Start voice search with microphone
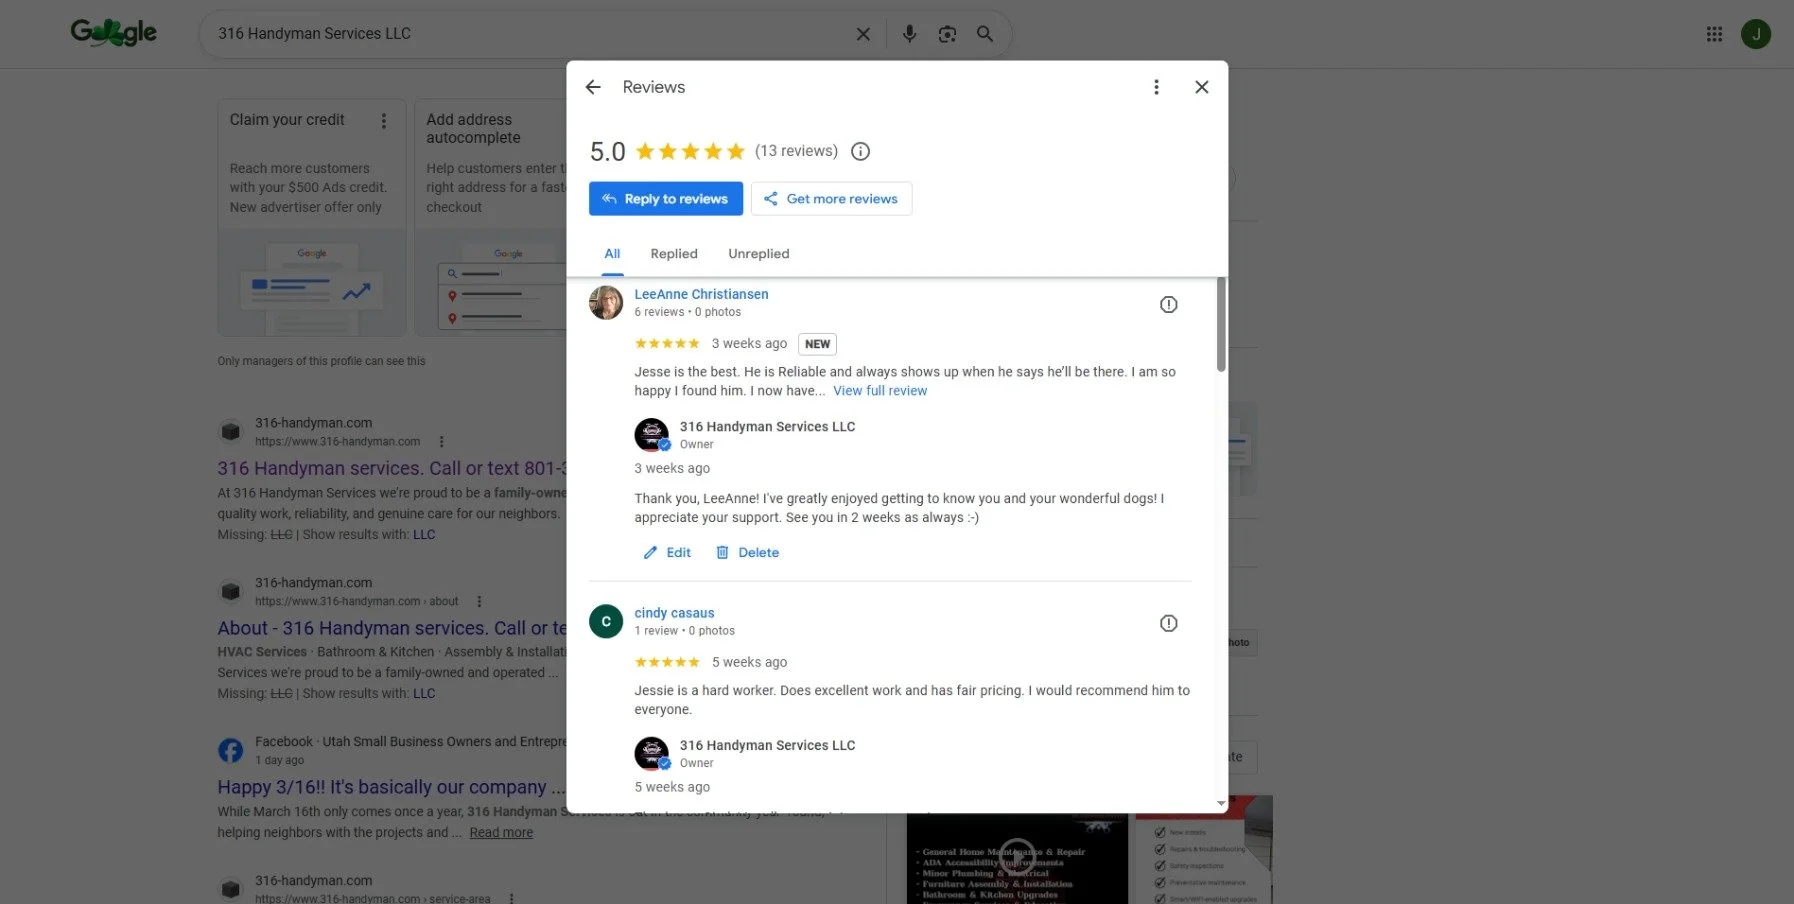1794x904 pixels. click(x=909, y=34)
